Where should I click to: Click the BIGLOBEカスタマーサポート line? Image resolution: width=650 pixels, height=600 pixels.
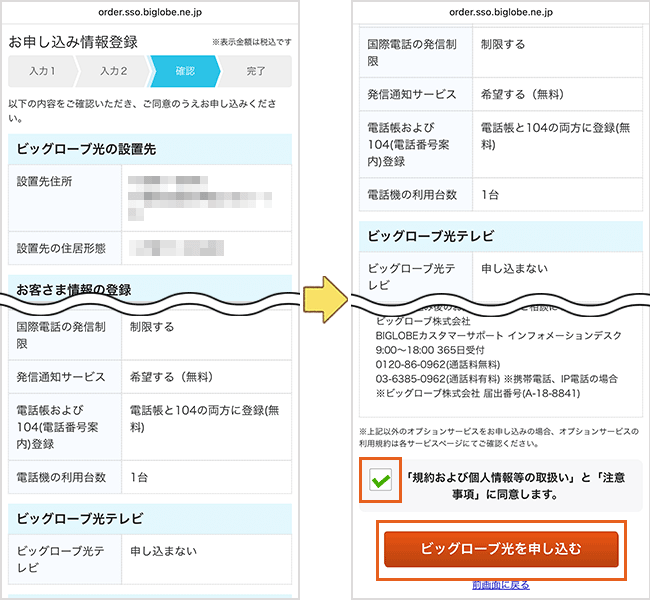pyautogui.click(x=499, y=335)
